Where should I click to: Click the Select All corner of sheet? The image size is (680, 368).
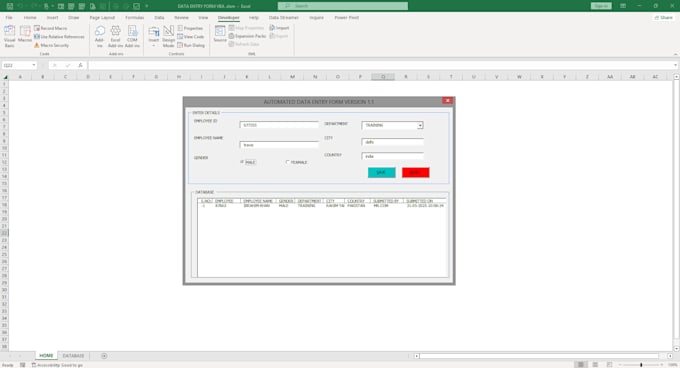tap(5, 77)
